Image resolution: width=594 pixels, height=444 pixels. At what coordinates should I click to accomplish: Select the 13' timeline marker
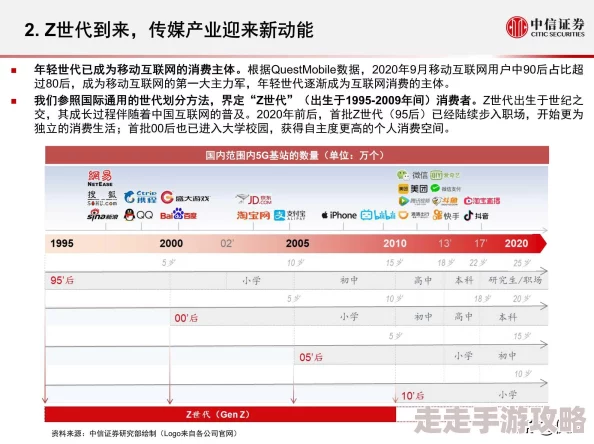tap(445, 243)
